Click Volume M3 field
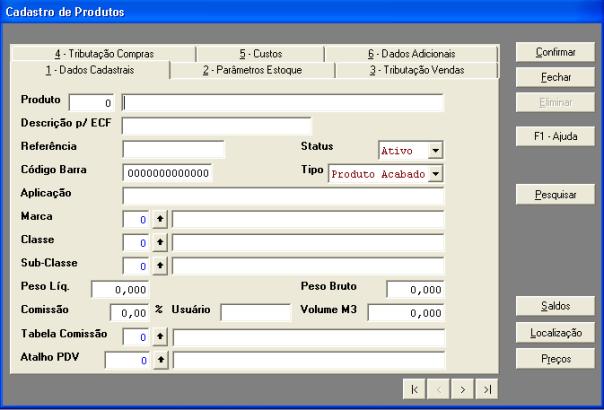 (406, 313)
